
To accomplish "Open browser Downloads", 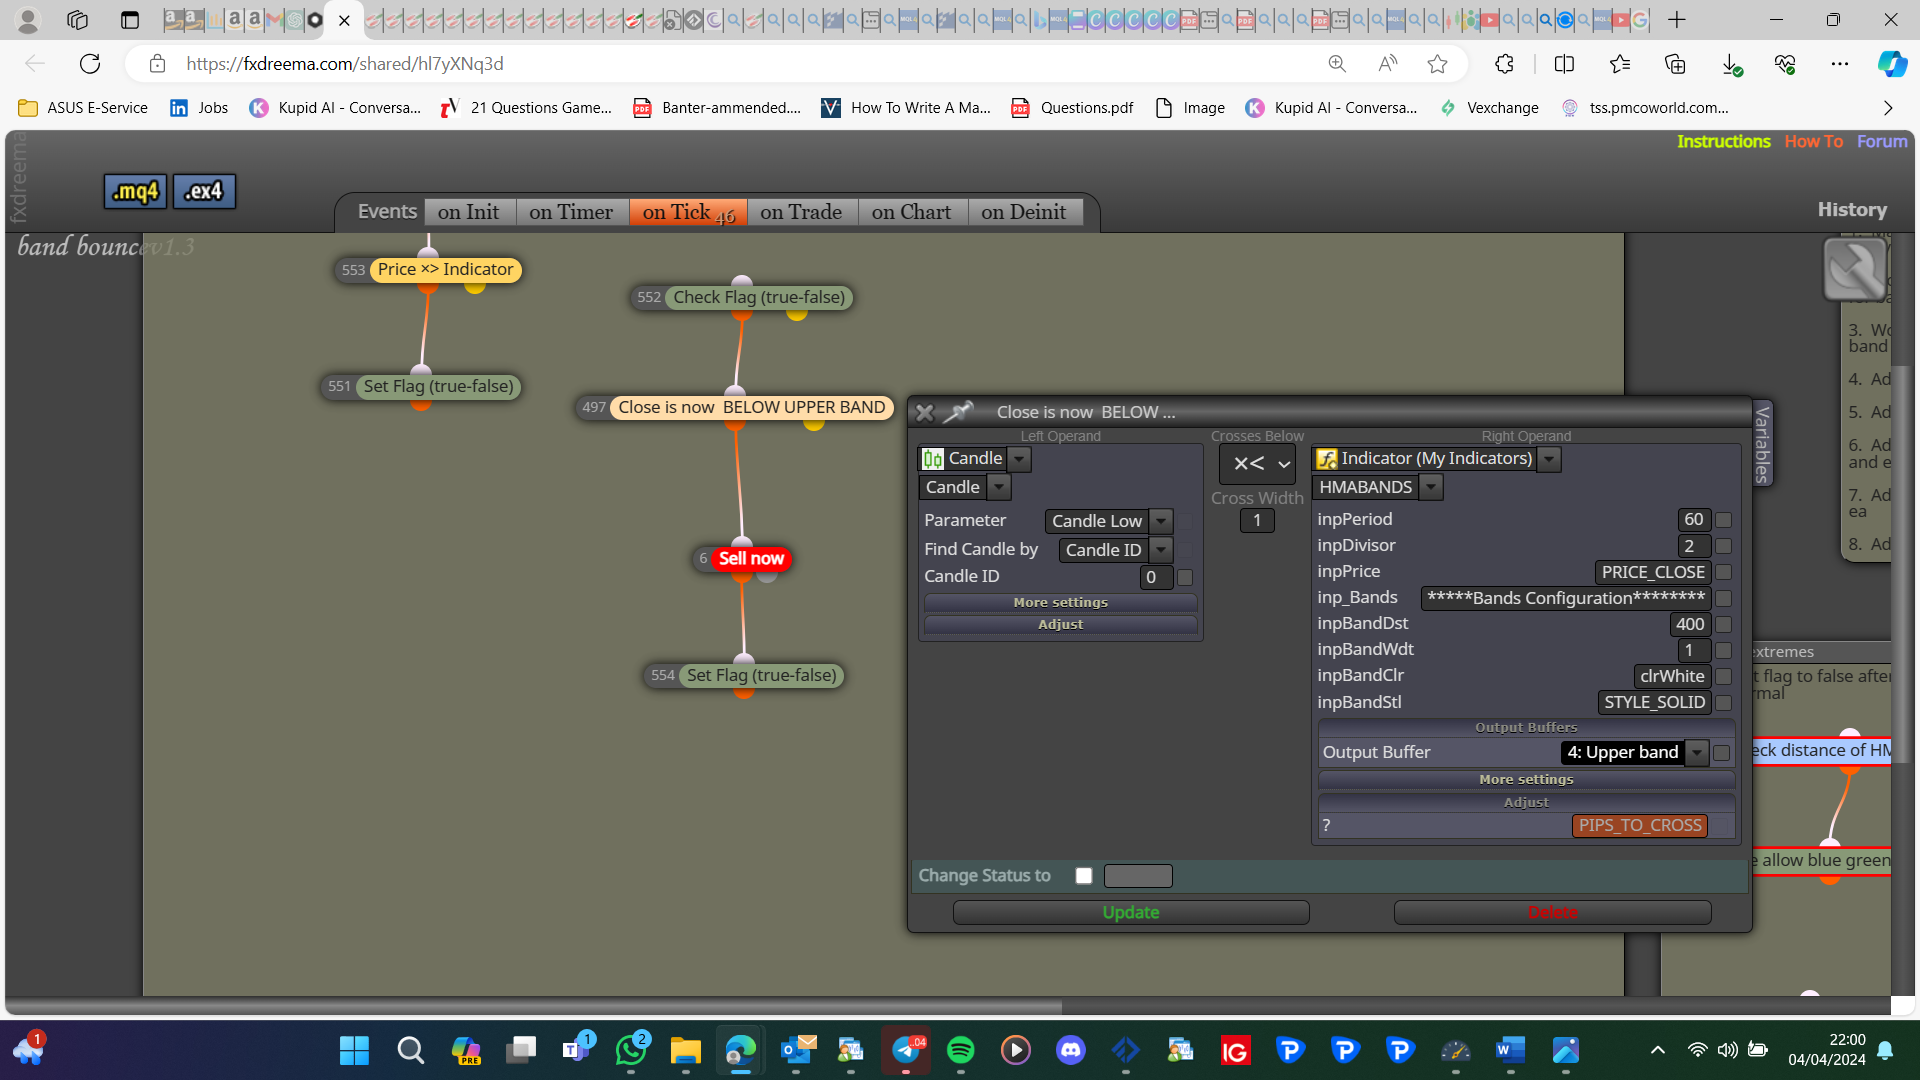I will (1731, 64).
